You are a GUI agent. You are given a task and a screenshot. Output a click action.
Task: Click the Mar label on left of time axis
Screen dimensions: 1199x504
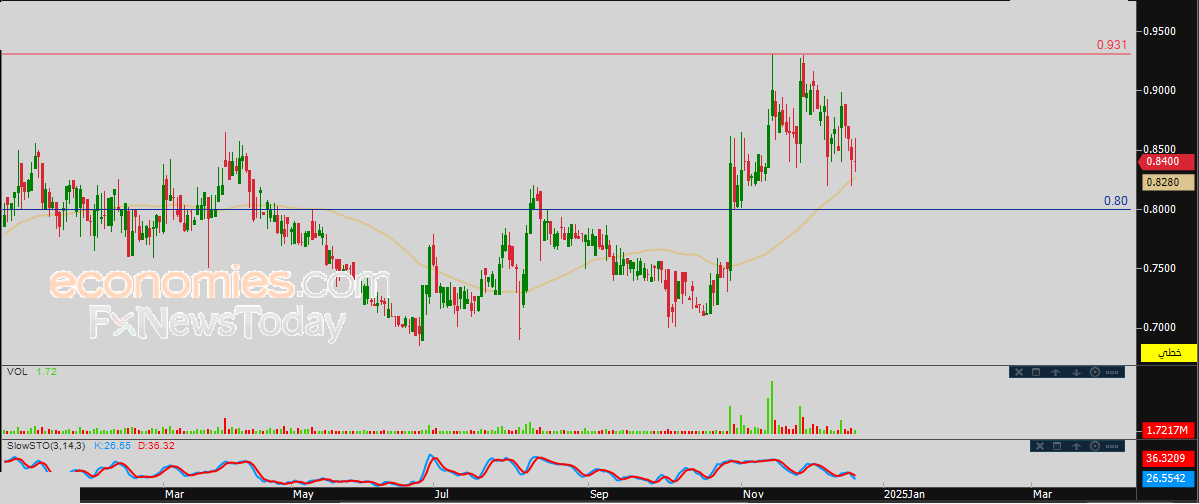[175, 495]
